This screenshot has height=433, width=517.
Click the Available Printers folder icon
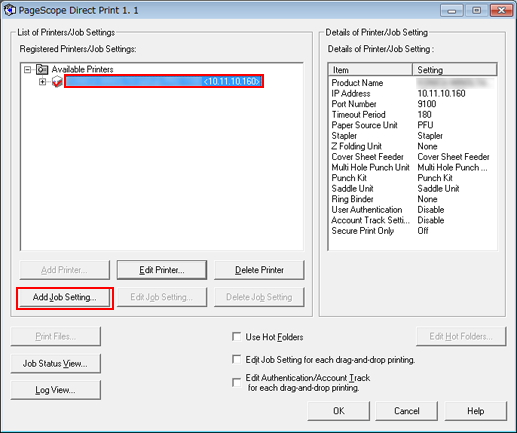(x=42, y=69)
